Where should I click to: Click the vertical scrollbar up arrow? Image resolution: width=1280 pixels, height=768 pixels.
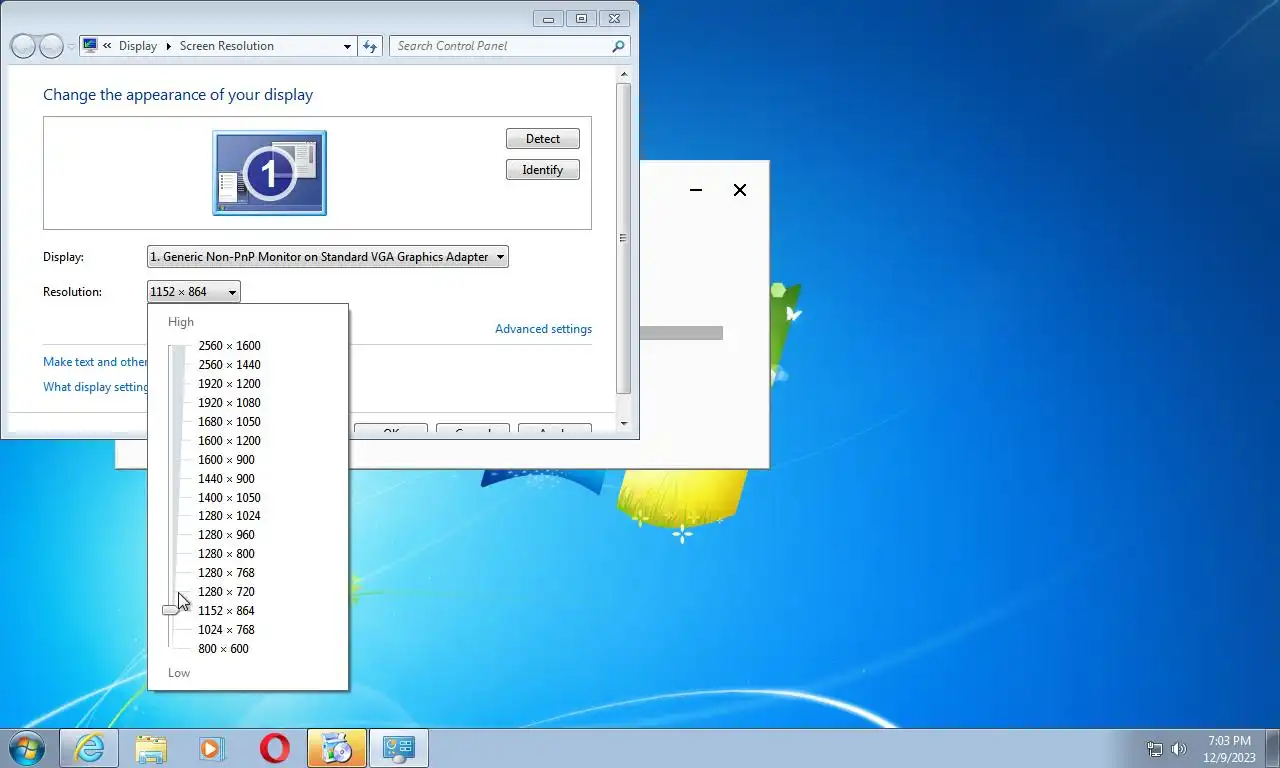624,74
